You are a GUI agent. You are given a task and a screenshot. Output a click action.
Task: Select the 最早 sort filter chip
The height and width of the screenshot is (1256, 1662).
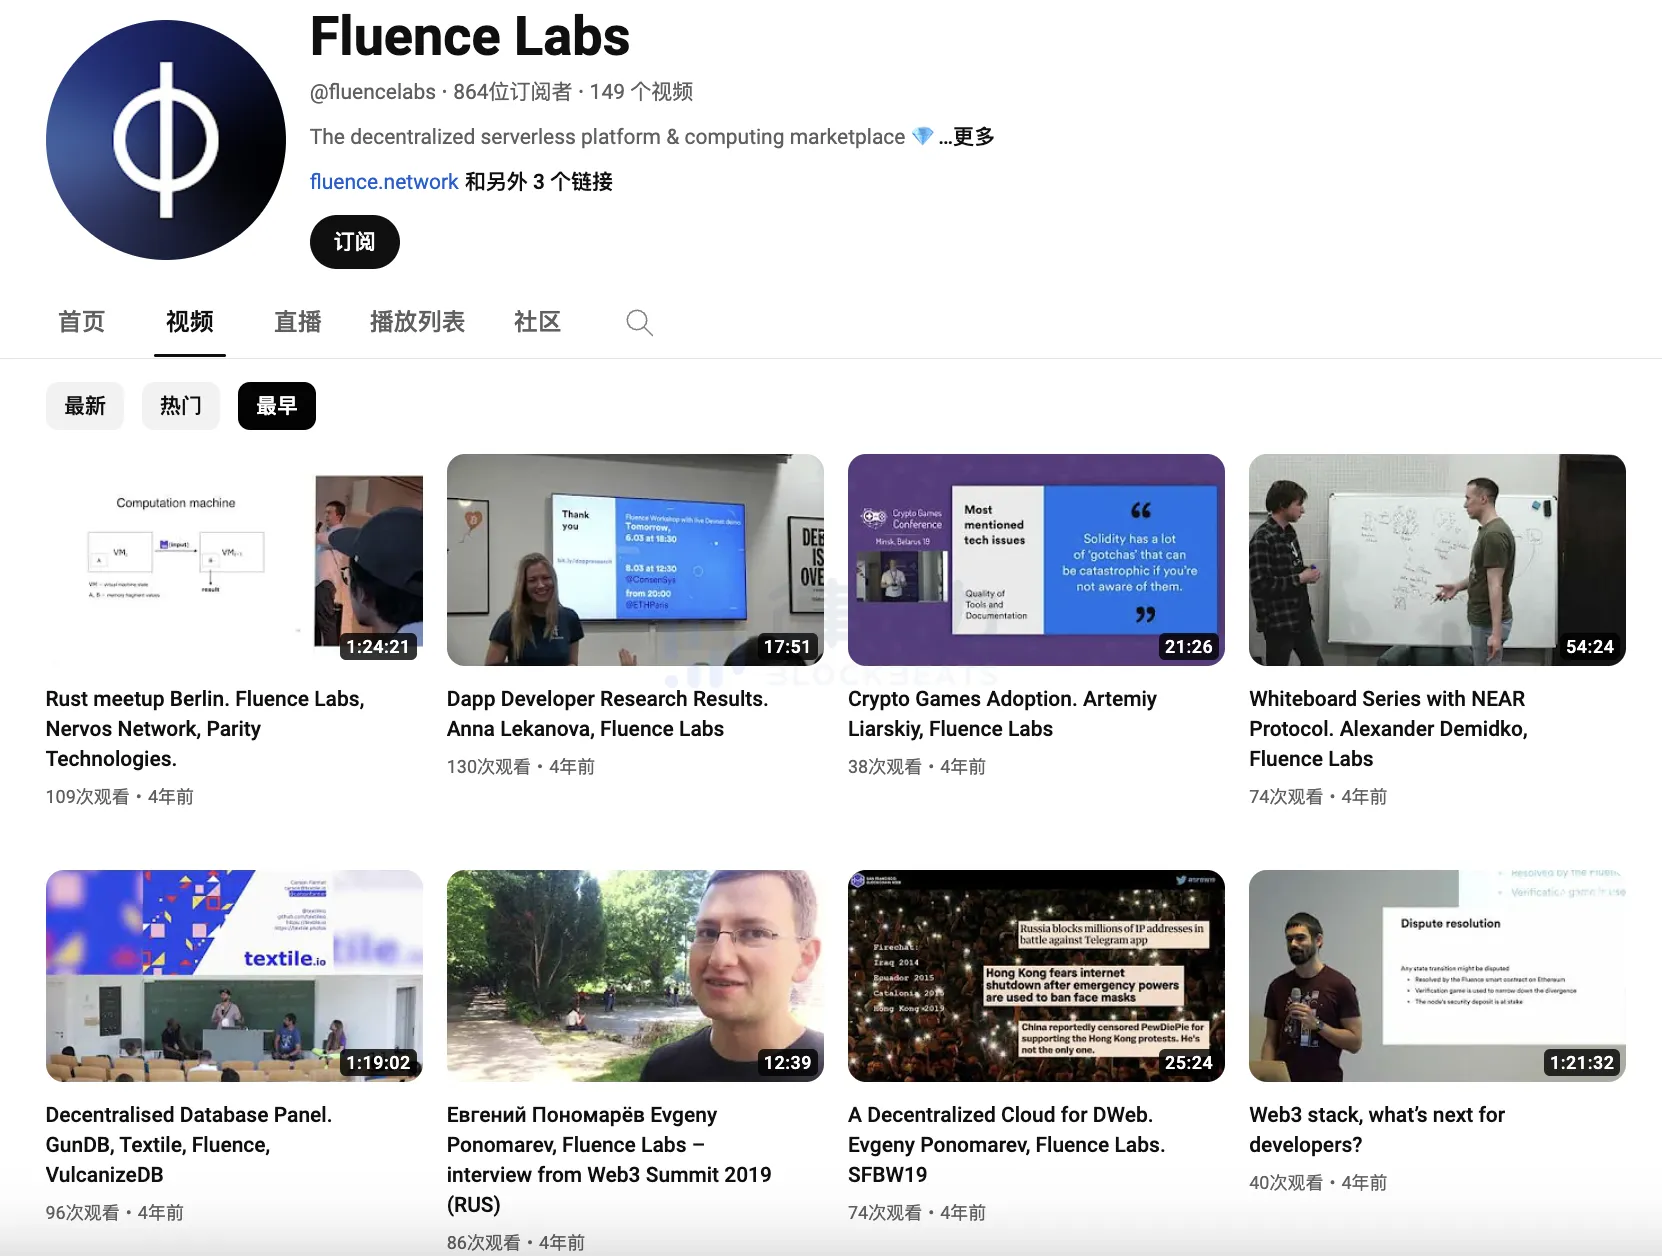click(277, 406)
